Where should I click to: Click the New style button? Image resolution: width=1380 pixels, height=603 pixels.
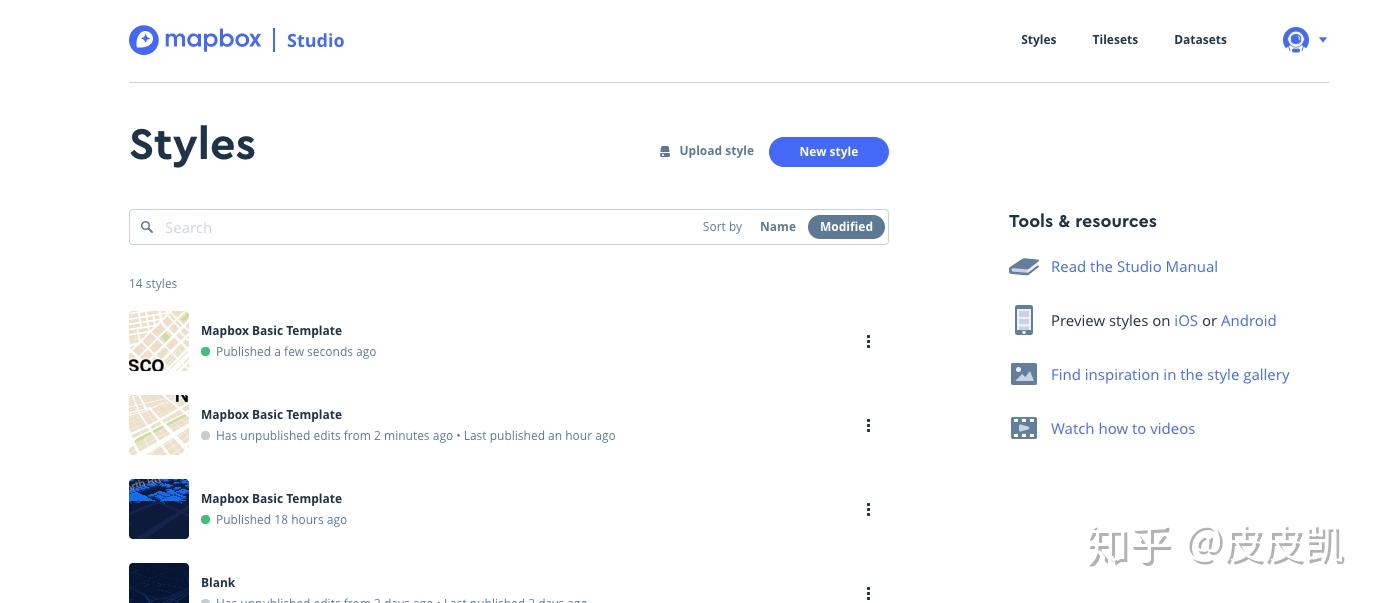click(x=828, y=152)
